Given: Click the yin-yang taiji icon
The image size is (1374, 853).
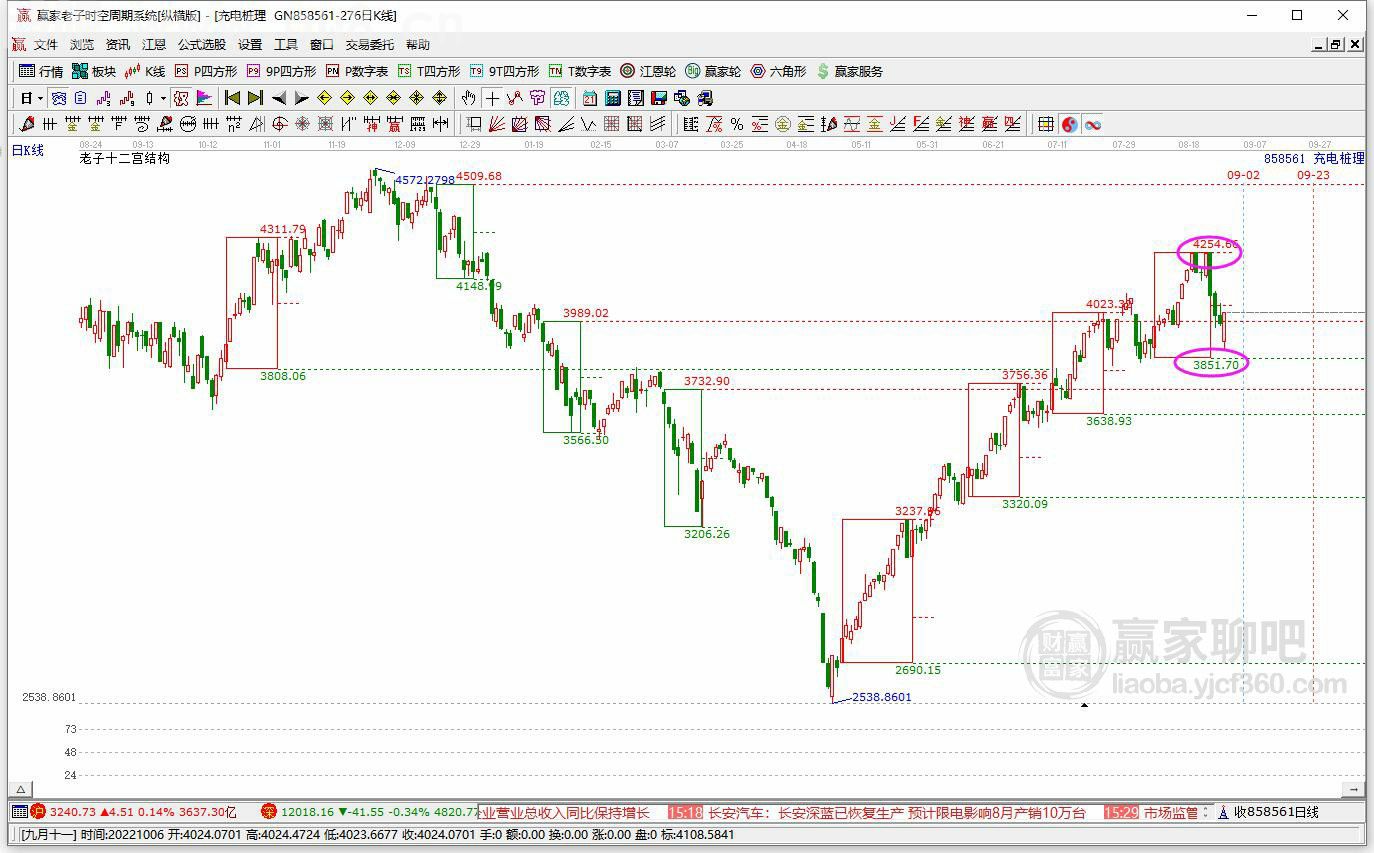Looking at the screenshot, I should tap(1070, 124).
